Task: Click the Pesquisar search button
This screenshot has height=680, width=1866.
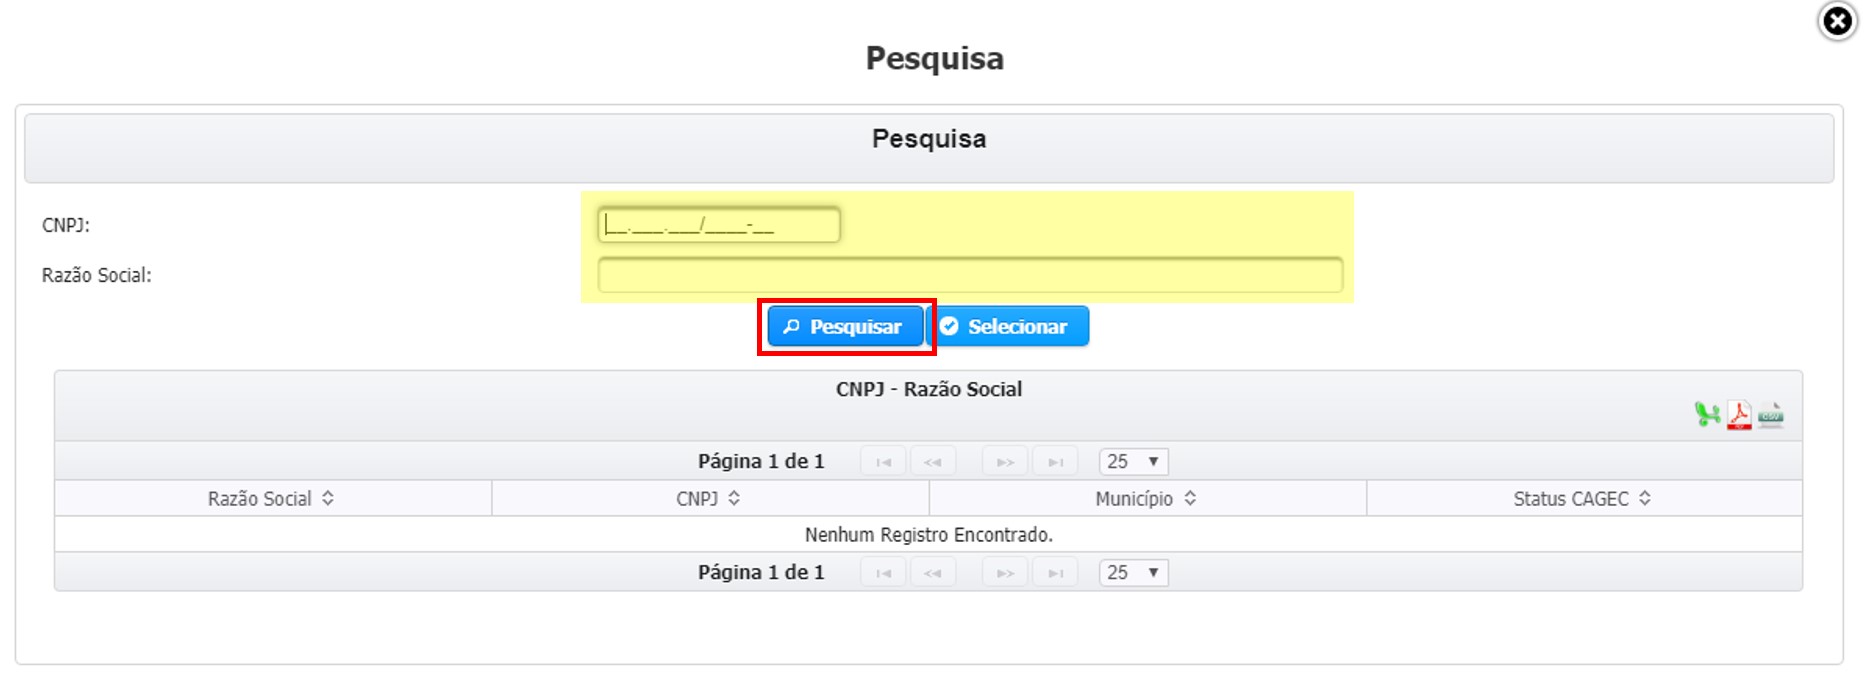Action: pos(845,327)
